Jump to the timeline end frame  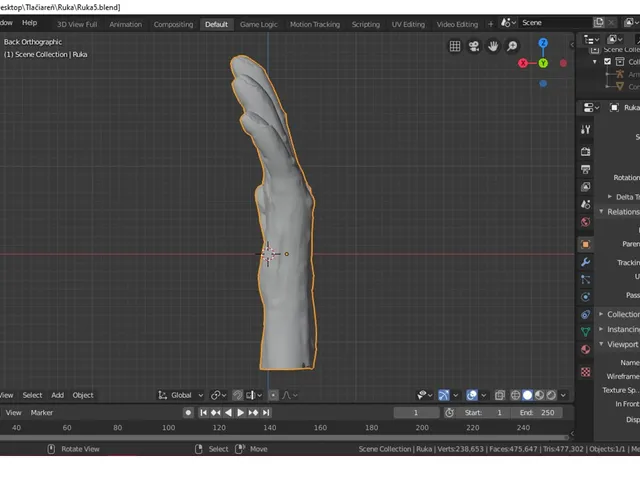click(x=266, y=413)
